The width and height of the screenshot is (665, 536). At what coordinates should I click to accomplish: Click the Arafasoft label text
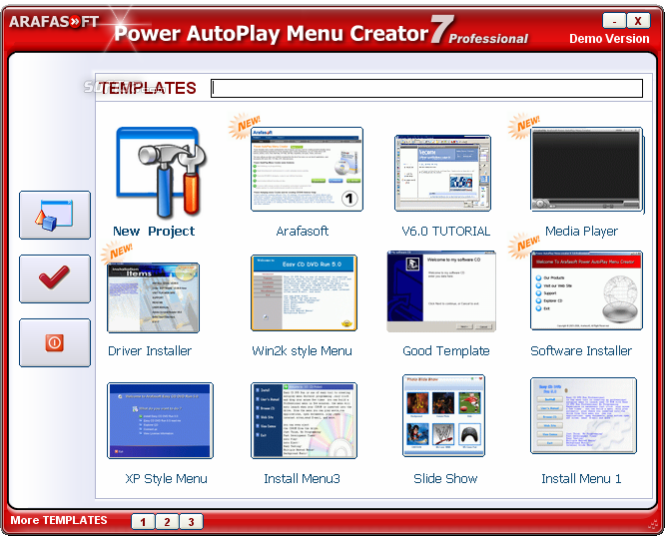pos(302,231)
